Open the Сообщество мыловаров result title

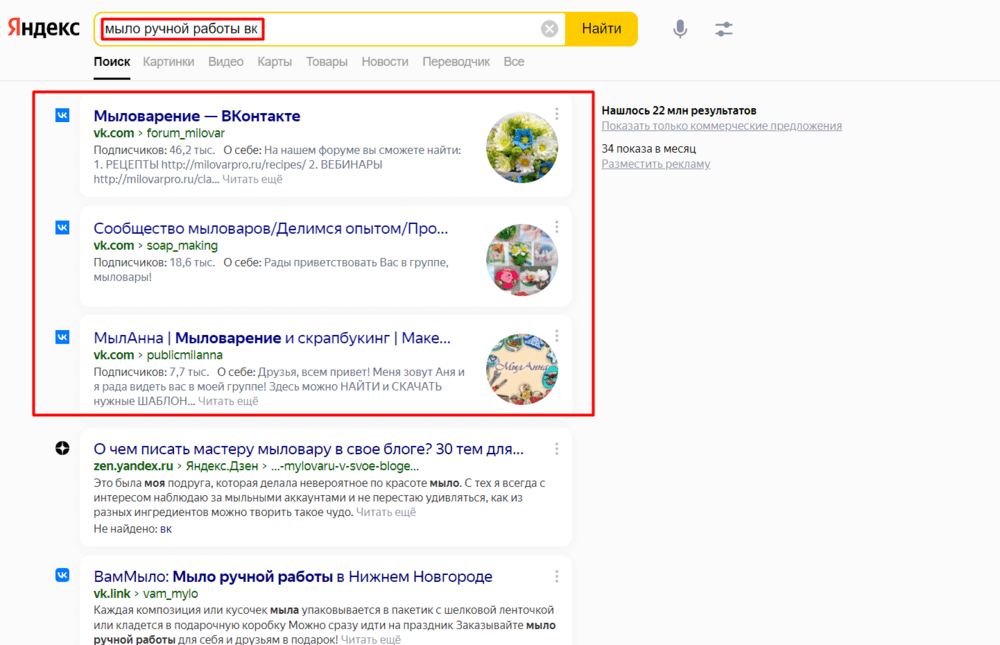pos(271,228)
